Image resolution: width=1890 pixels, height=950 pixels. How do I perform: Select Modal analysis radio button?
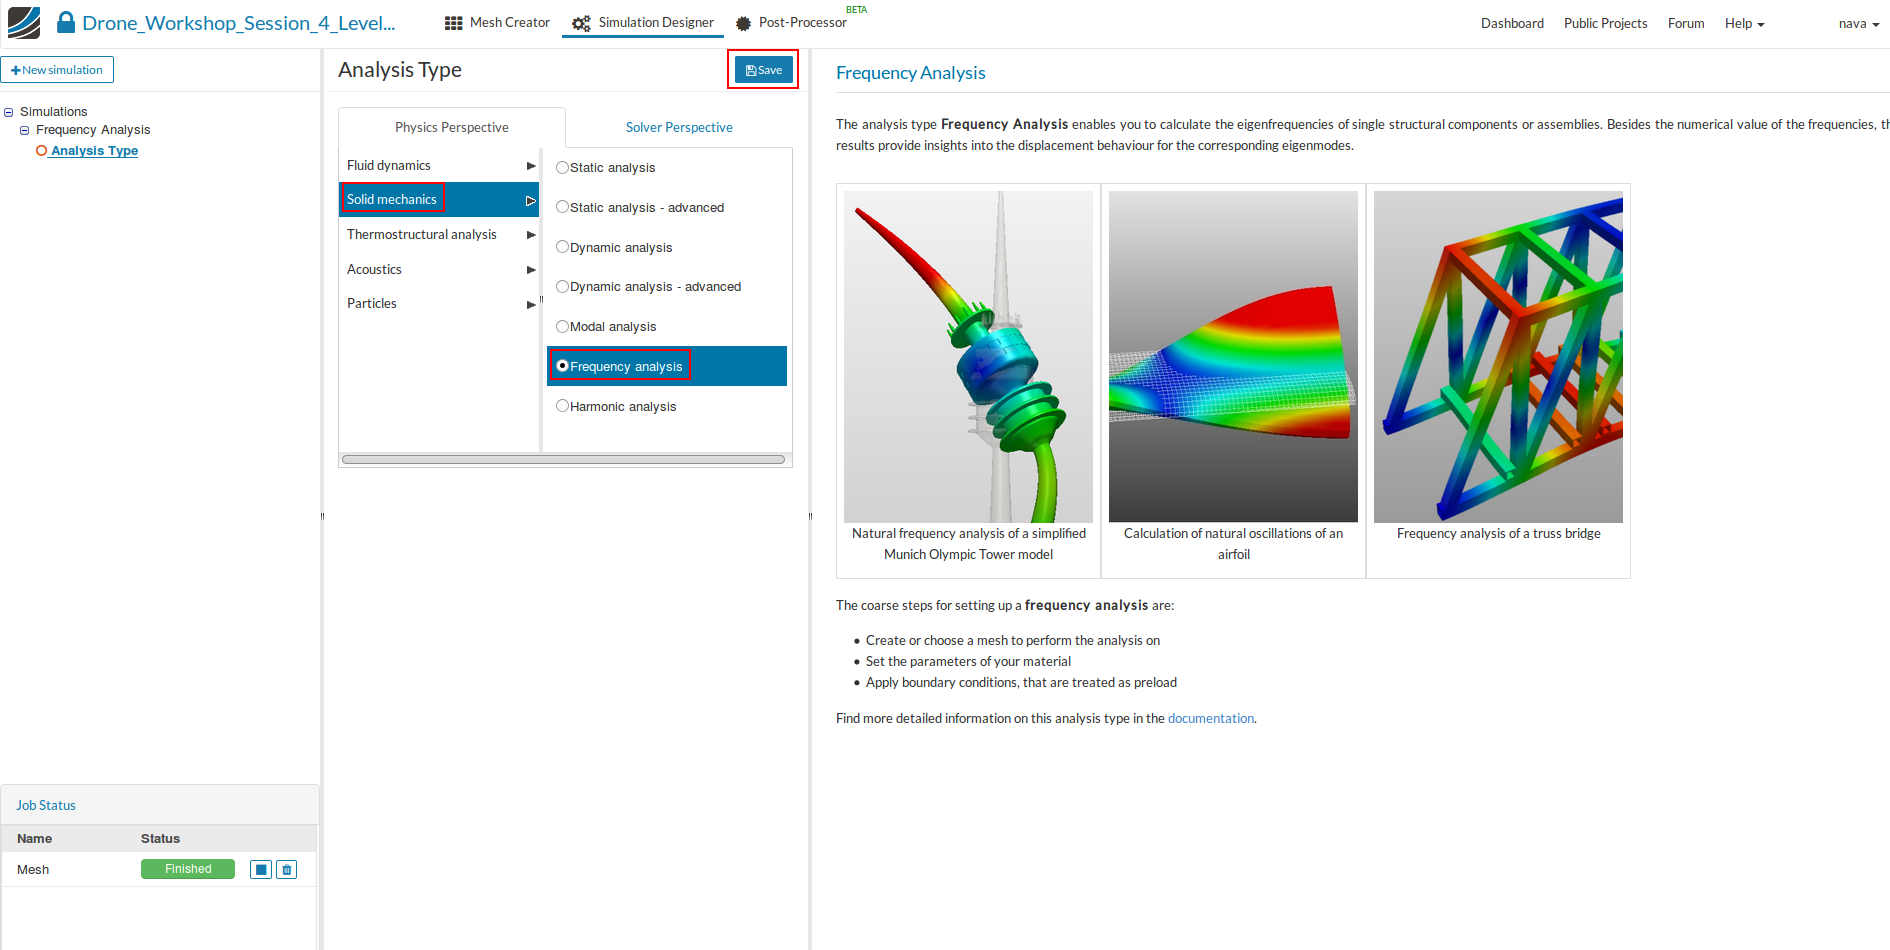pyautogui.click(x=562, y=326)
